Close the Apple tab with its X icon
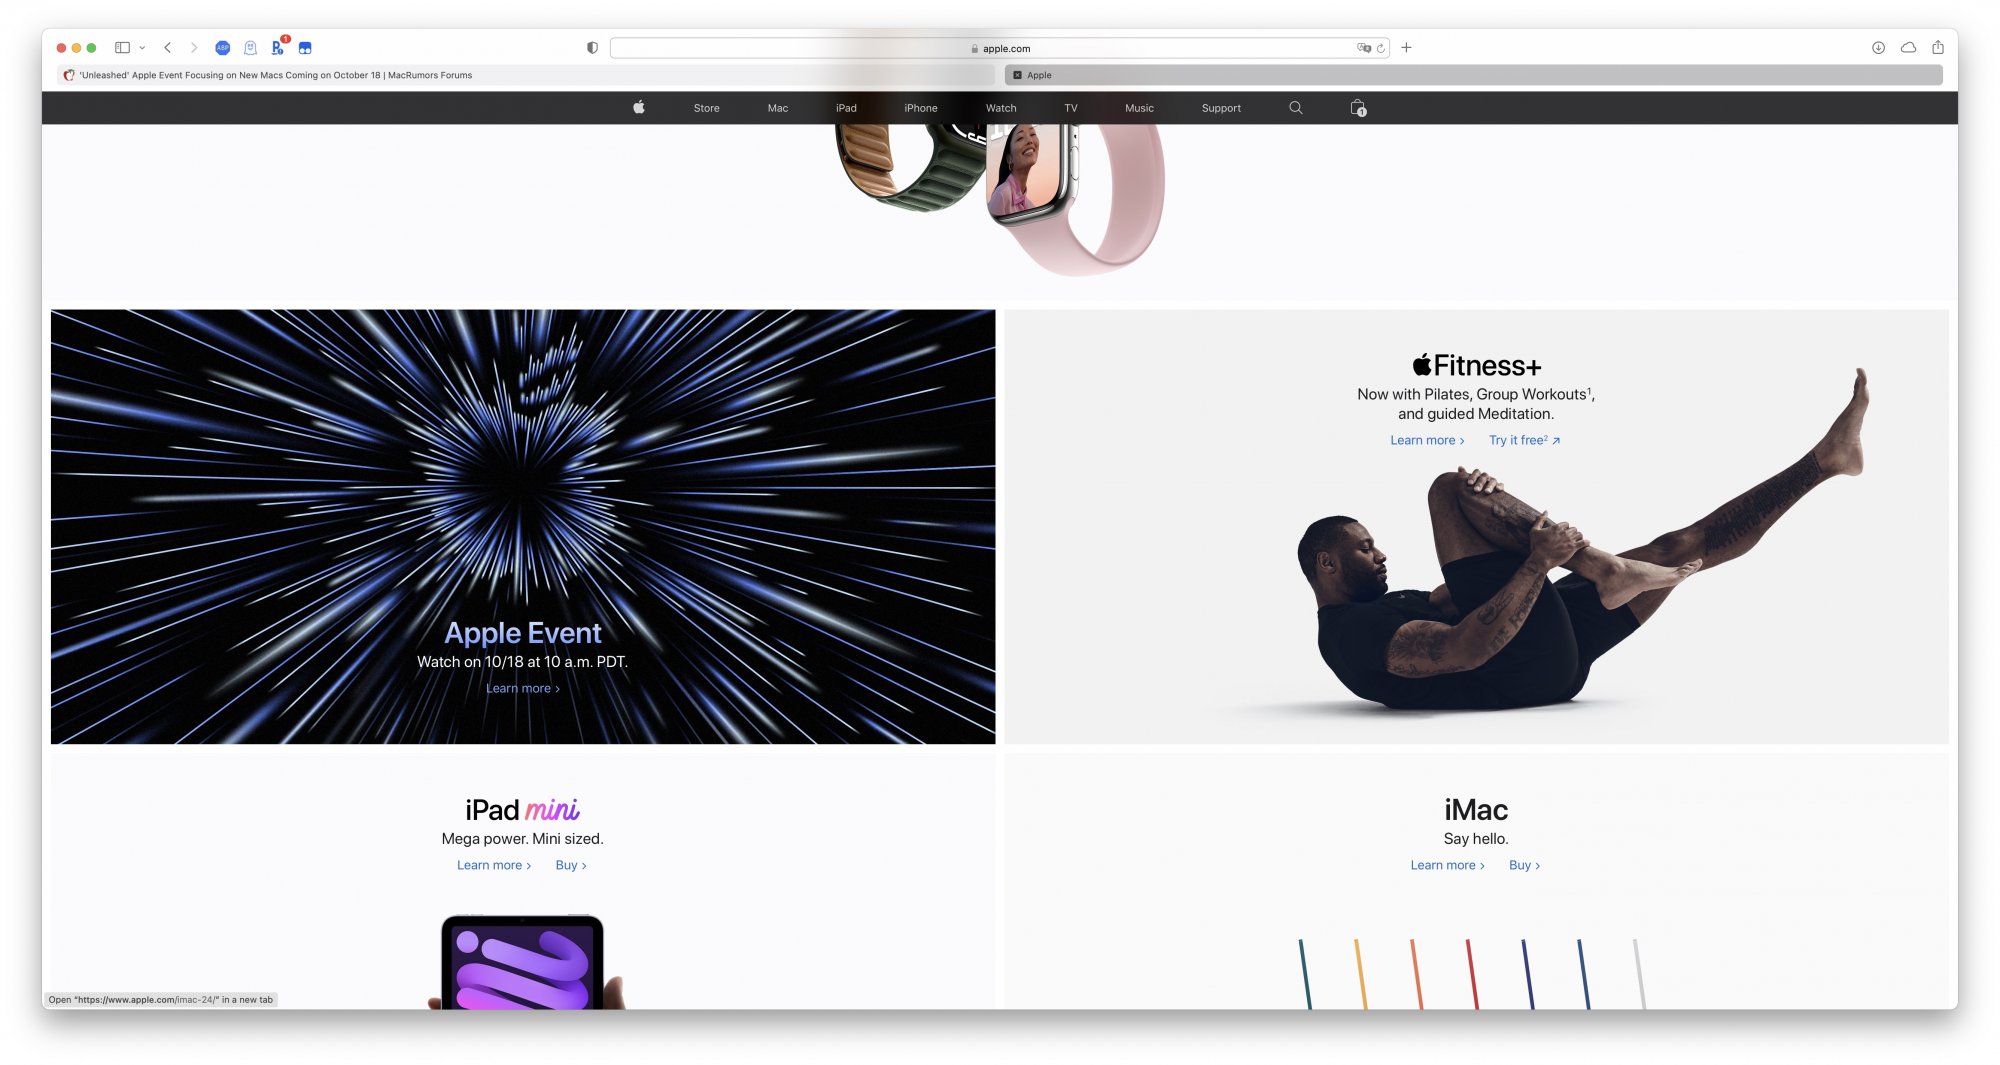 1017,75
